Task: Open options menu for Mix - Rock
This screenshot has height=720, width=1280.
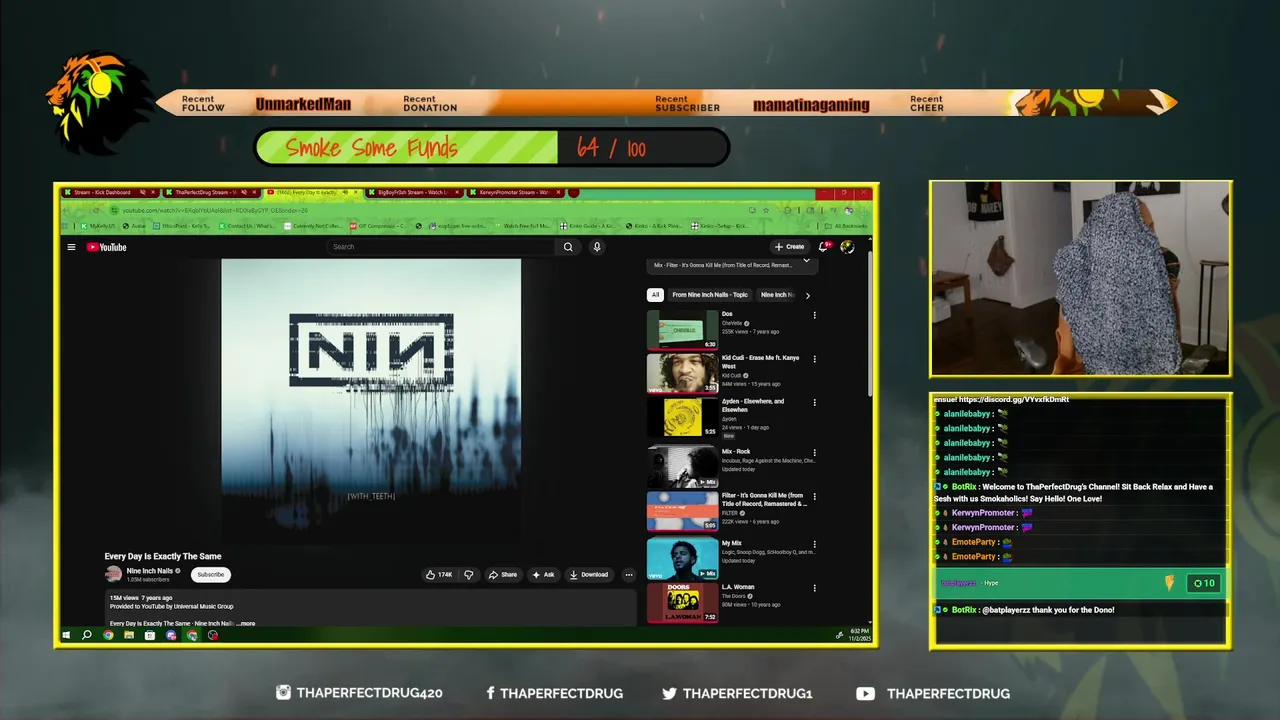Action: point(814,453)
